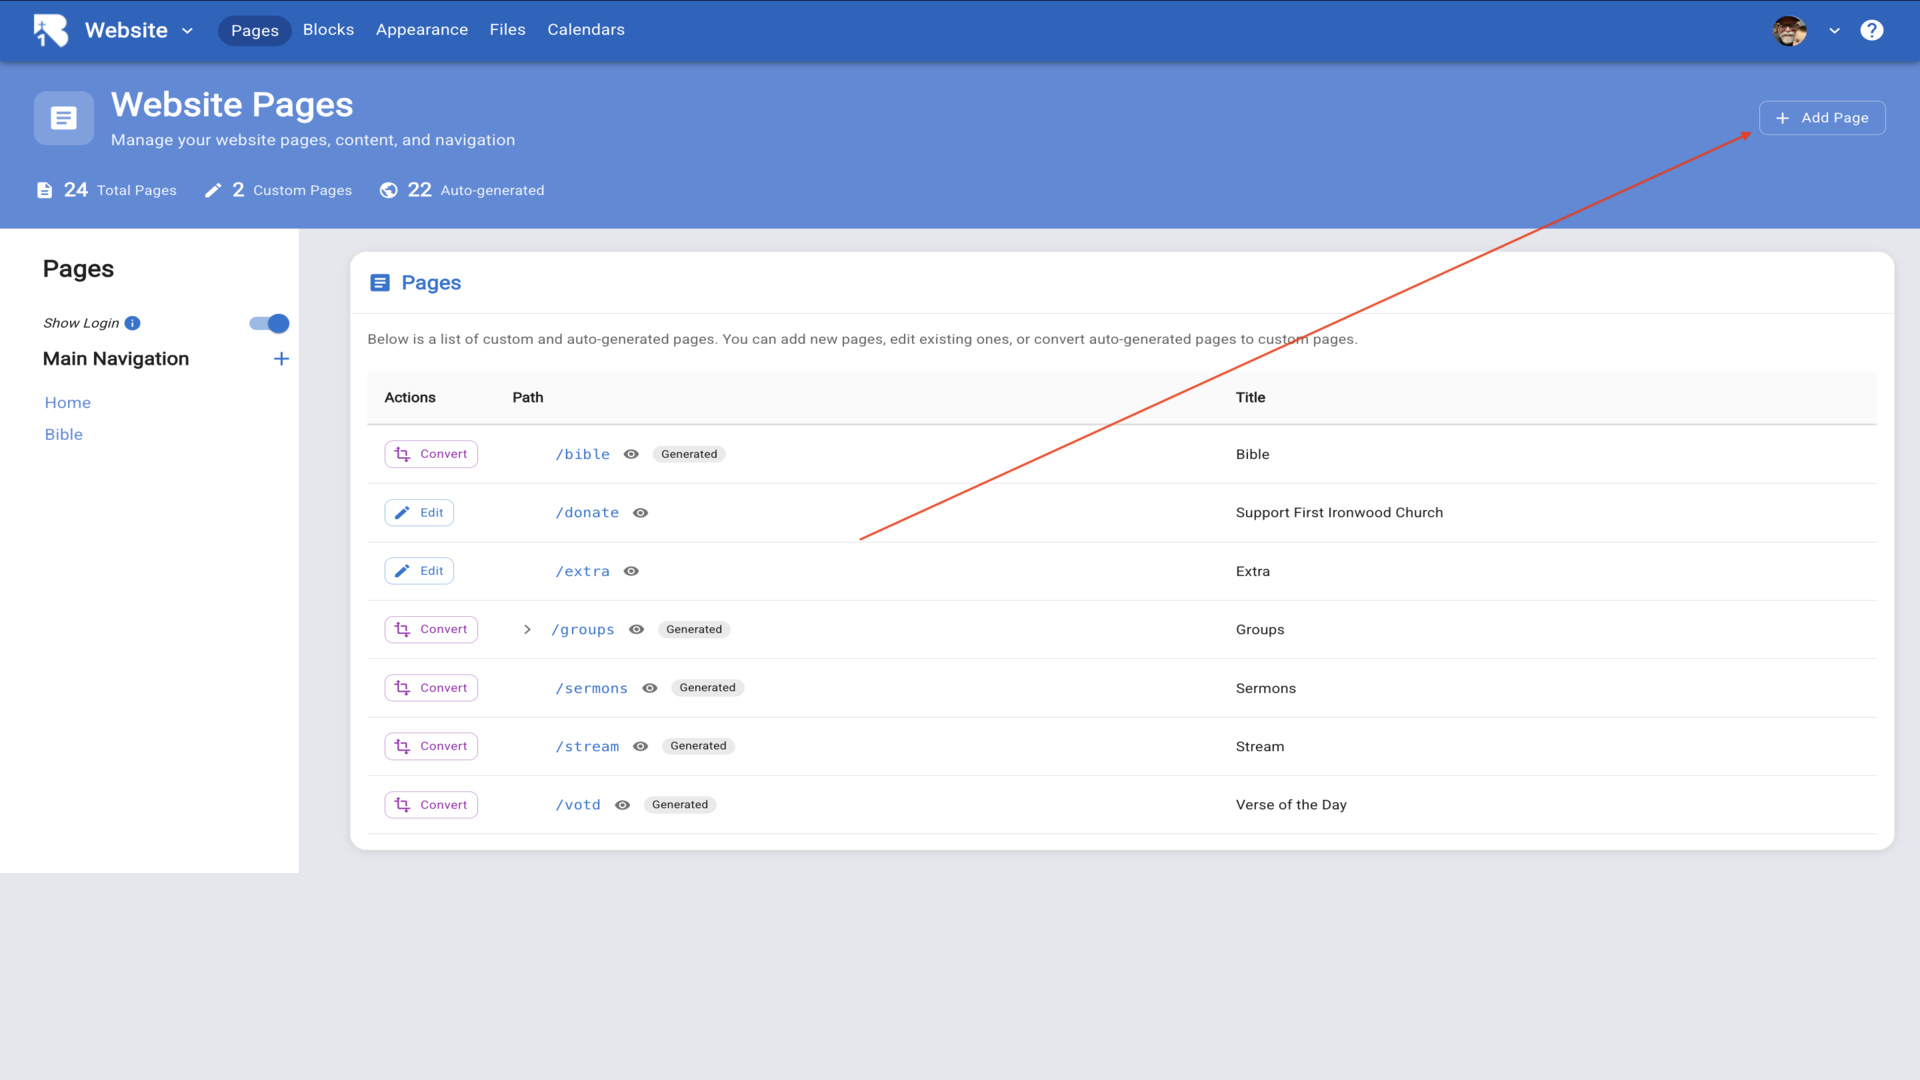
Task: Click the eye icon next to /sermons
Action: pos(649,688)
